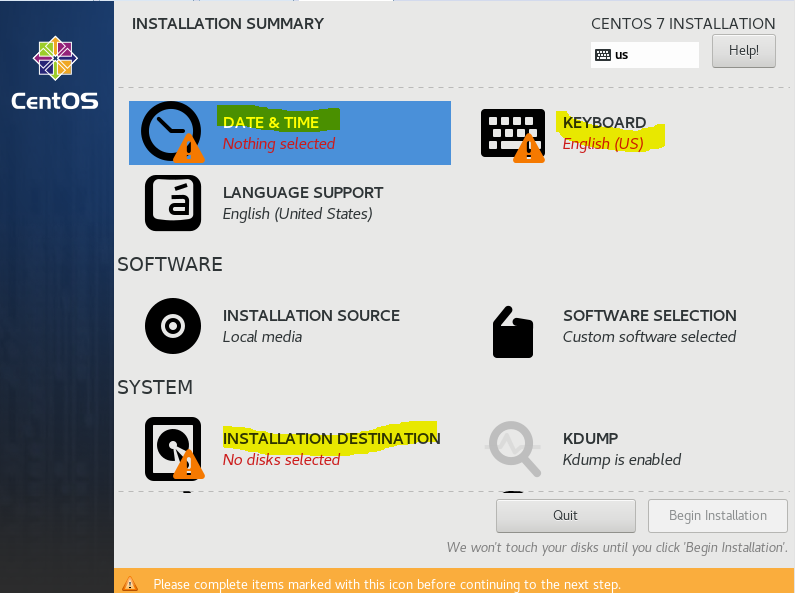Image resolution: width=796 pixels, height=593 pixels.
Task: Click the small keyboard icon next to us
Action: (603, 55)
